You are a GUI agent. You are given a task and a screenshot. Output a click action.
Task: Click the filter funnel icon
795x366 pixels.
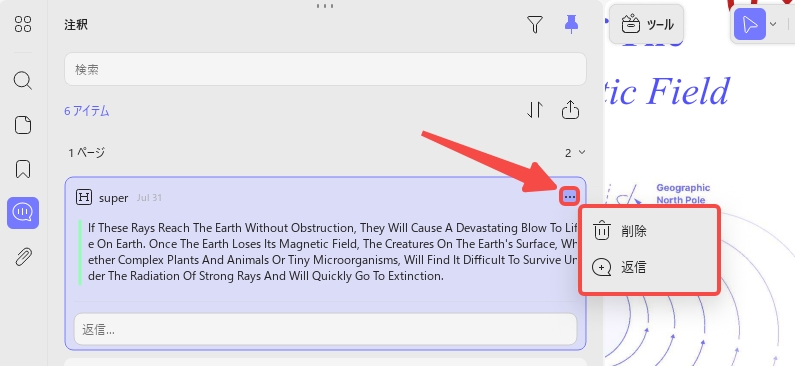(535, 24)
